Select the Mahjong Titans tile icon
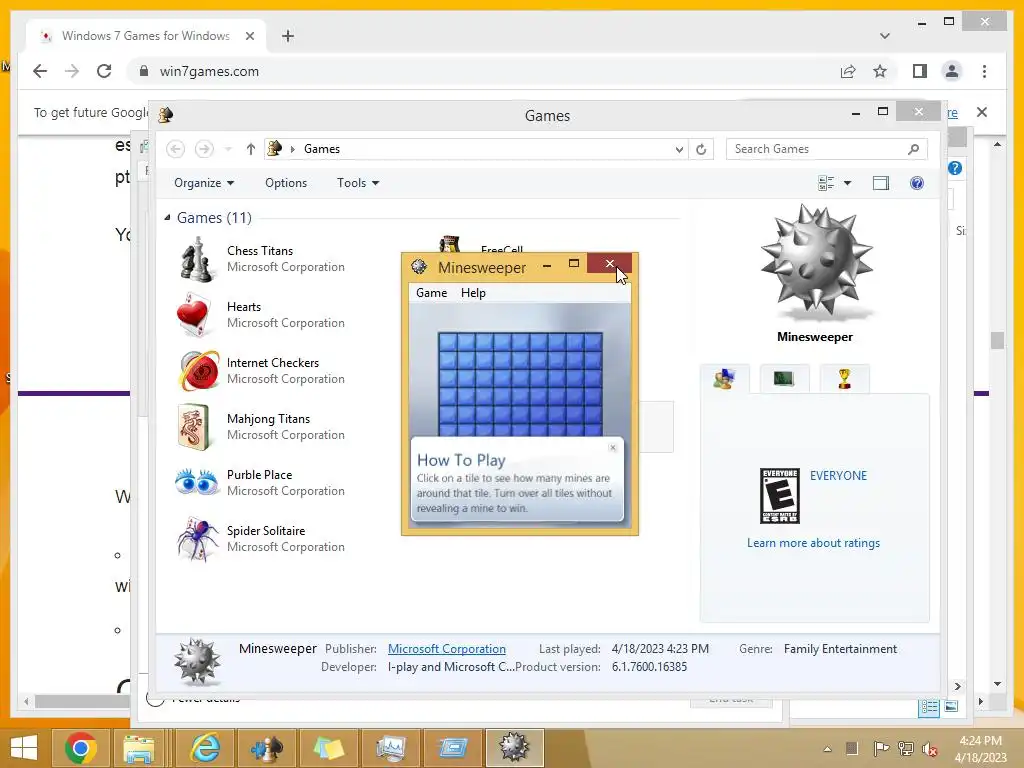The height and width of the screenshot is (768, 1024). [194, 427]
